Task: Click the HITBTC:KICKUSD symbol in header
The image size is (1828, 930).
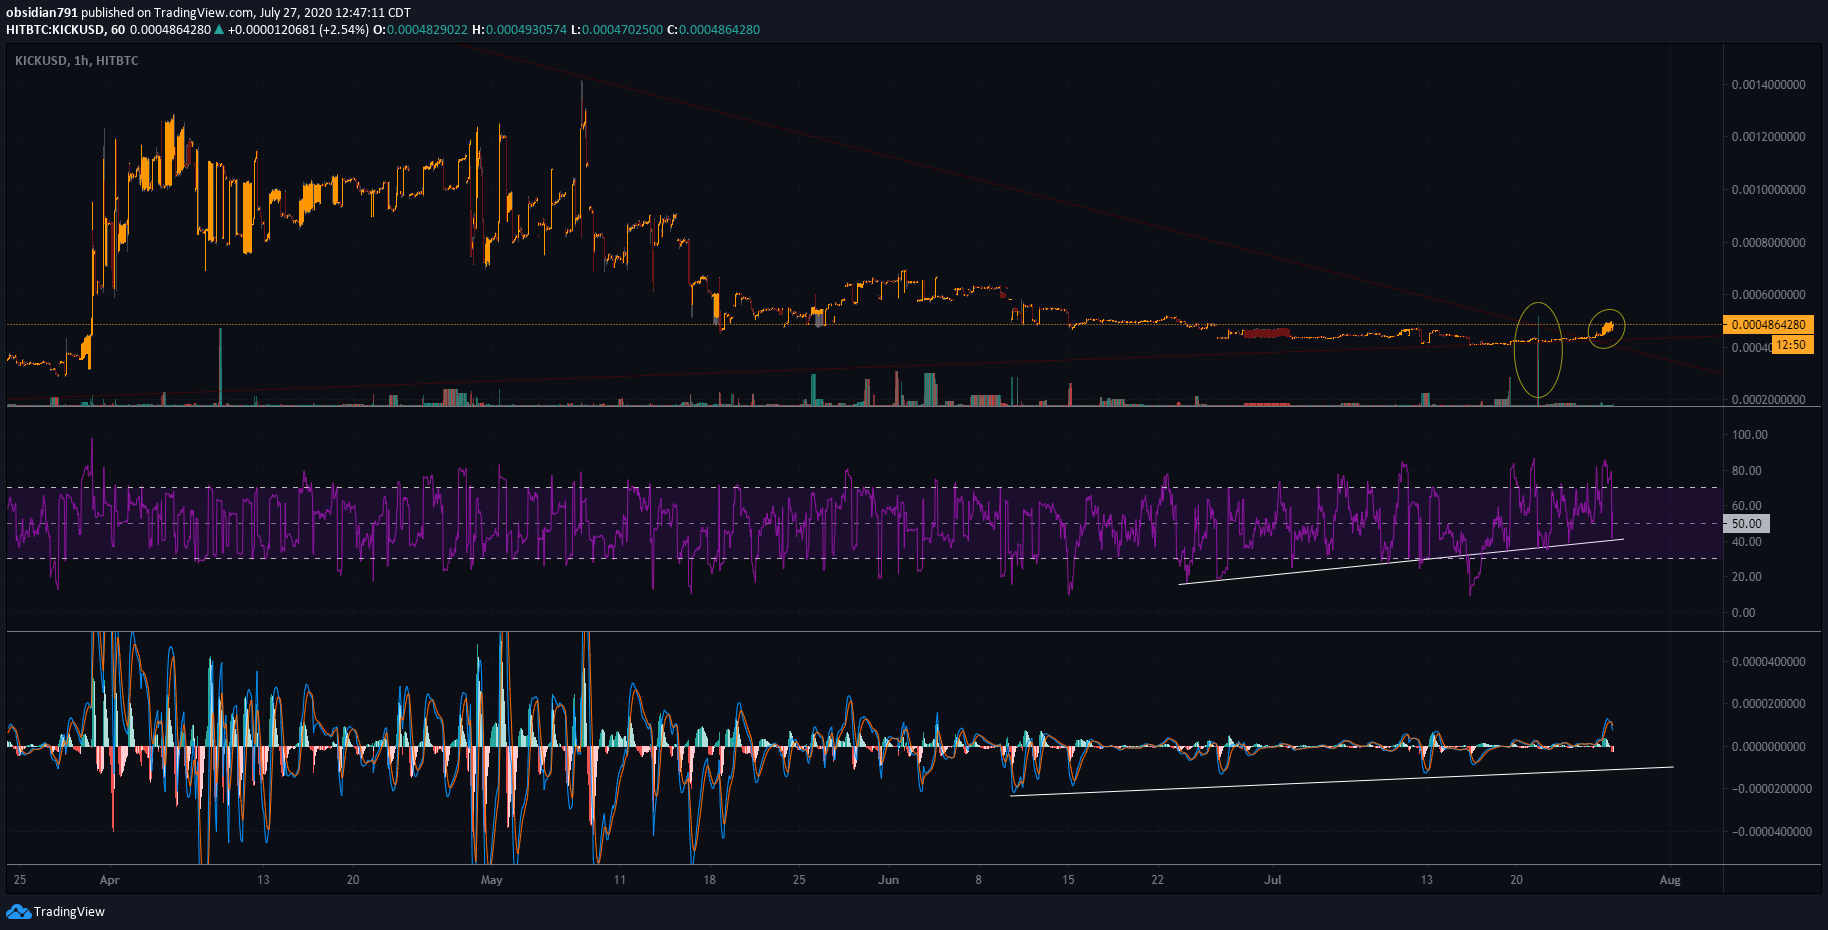Action: click(55, 30)
